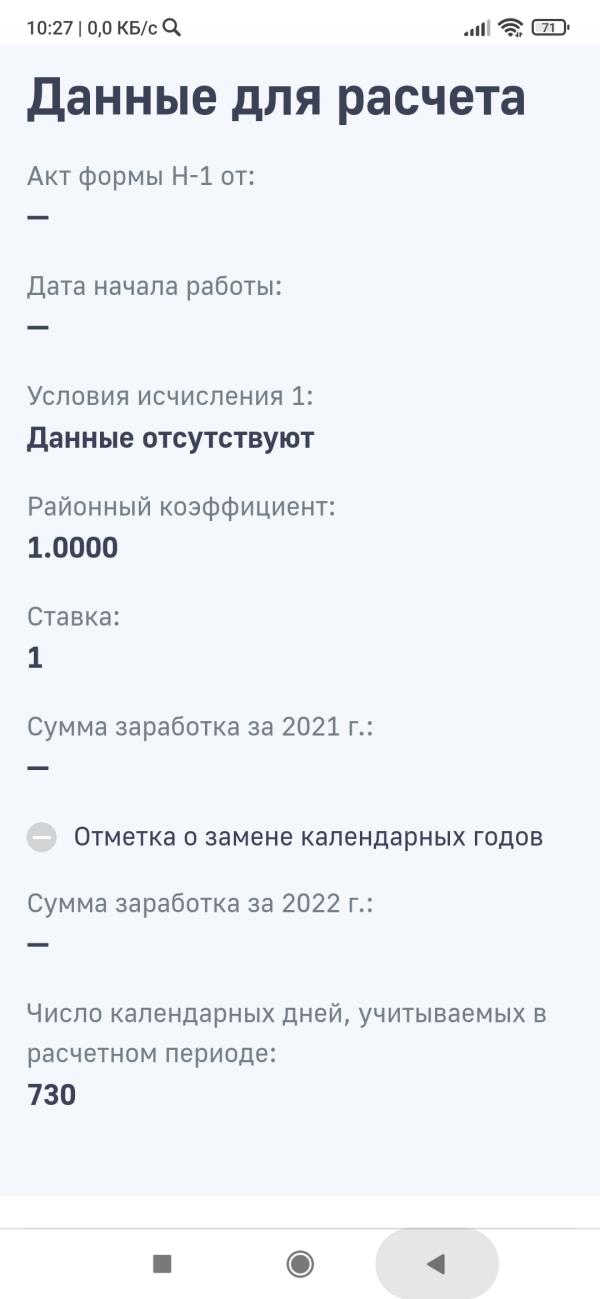
Task: Tap the 'Дата начала работы' label
Action: coord(155,286)
